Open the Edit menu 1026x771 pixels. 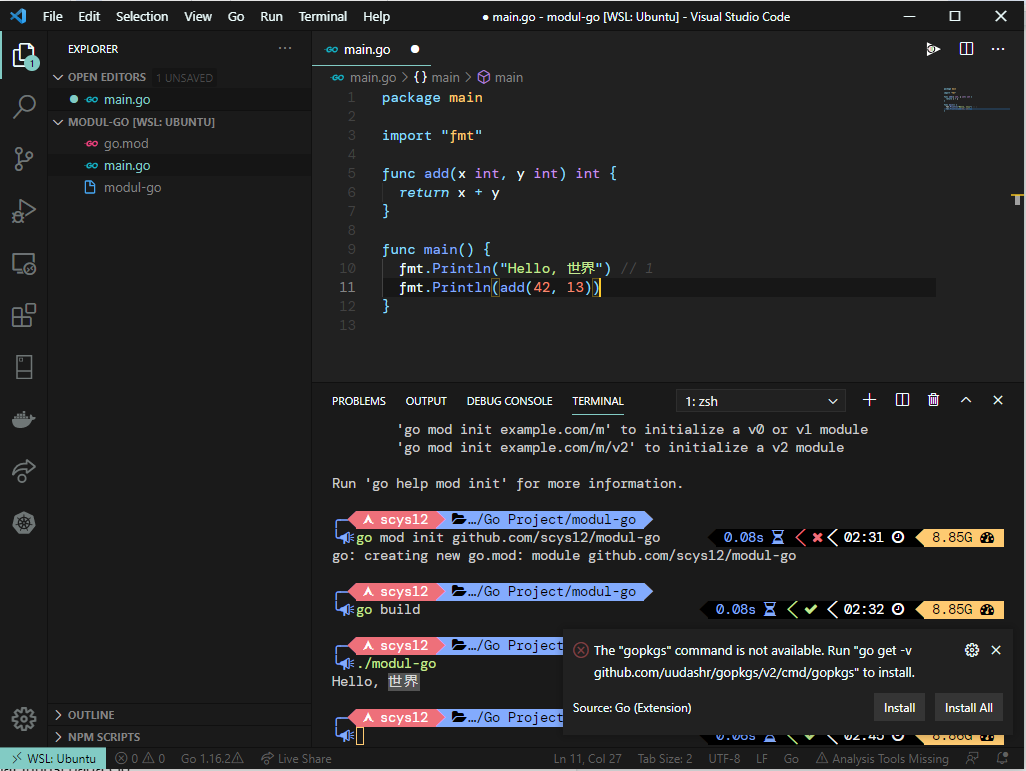[x=89, y=16]
